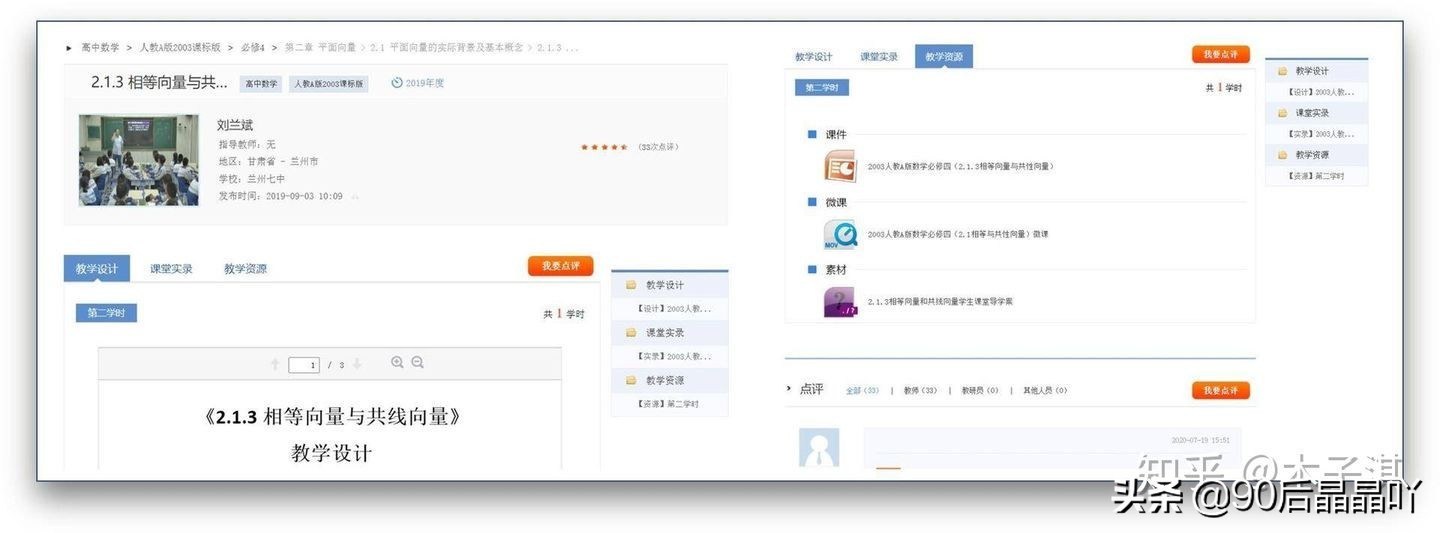Switch to the 课堂实录 tab on left panel
The height and width of the screenshot is (533, 1440).
(171, 269)
